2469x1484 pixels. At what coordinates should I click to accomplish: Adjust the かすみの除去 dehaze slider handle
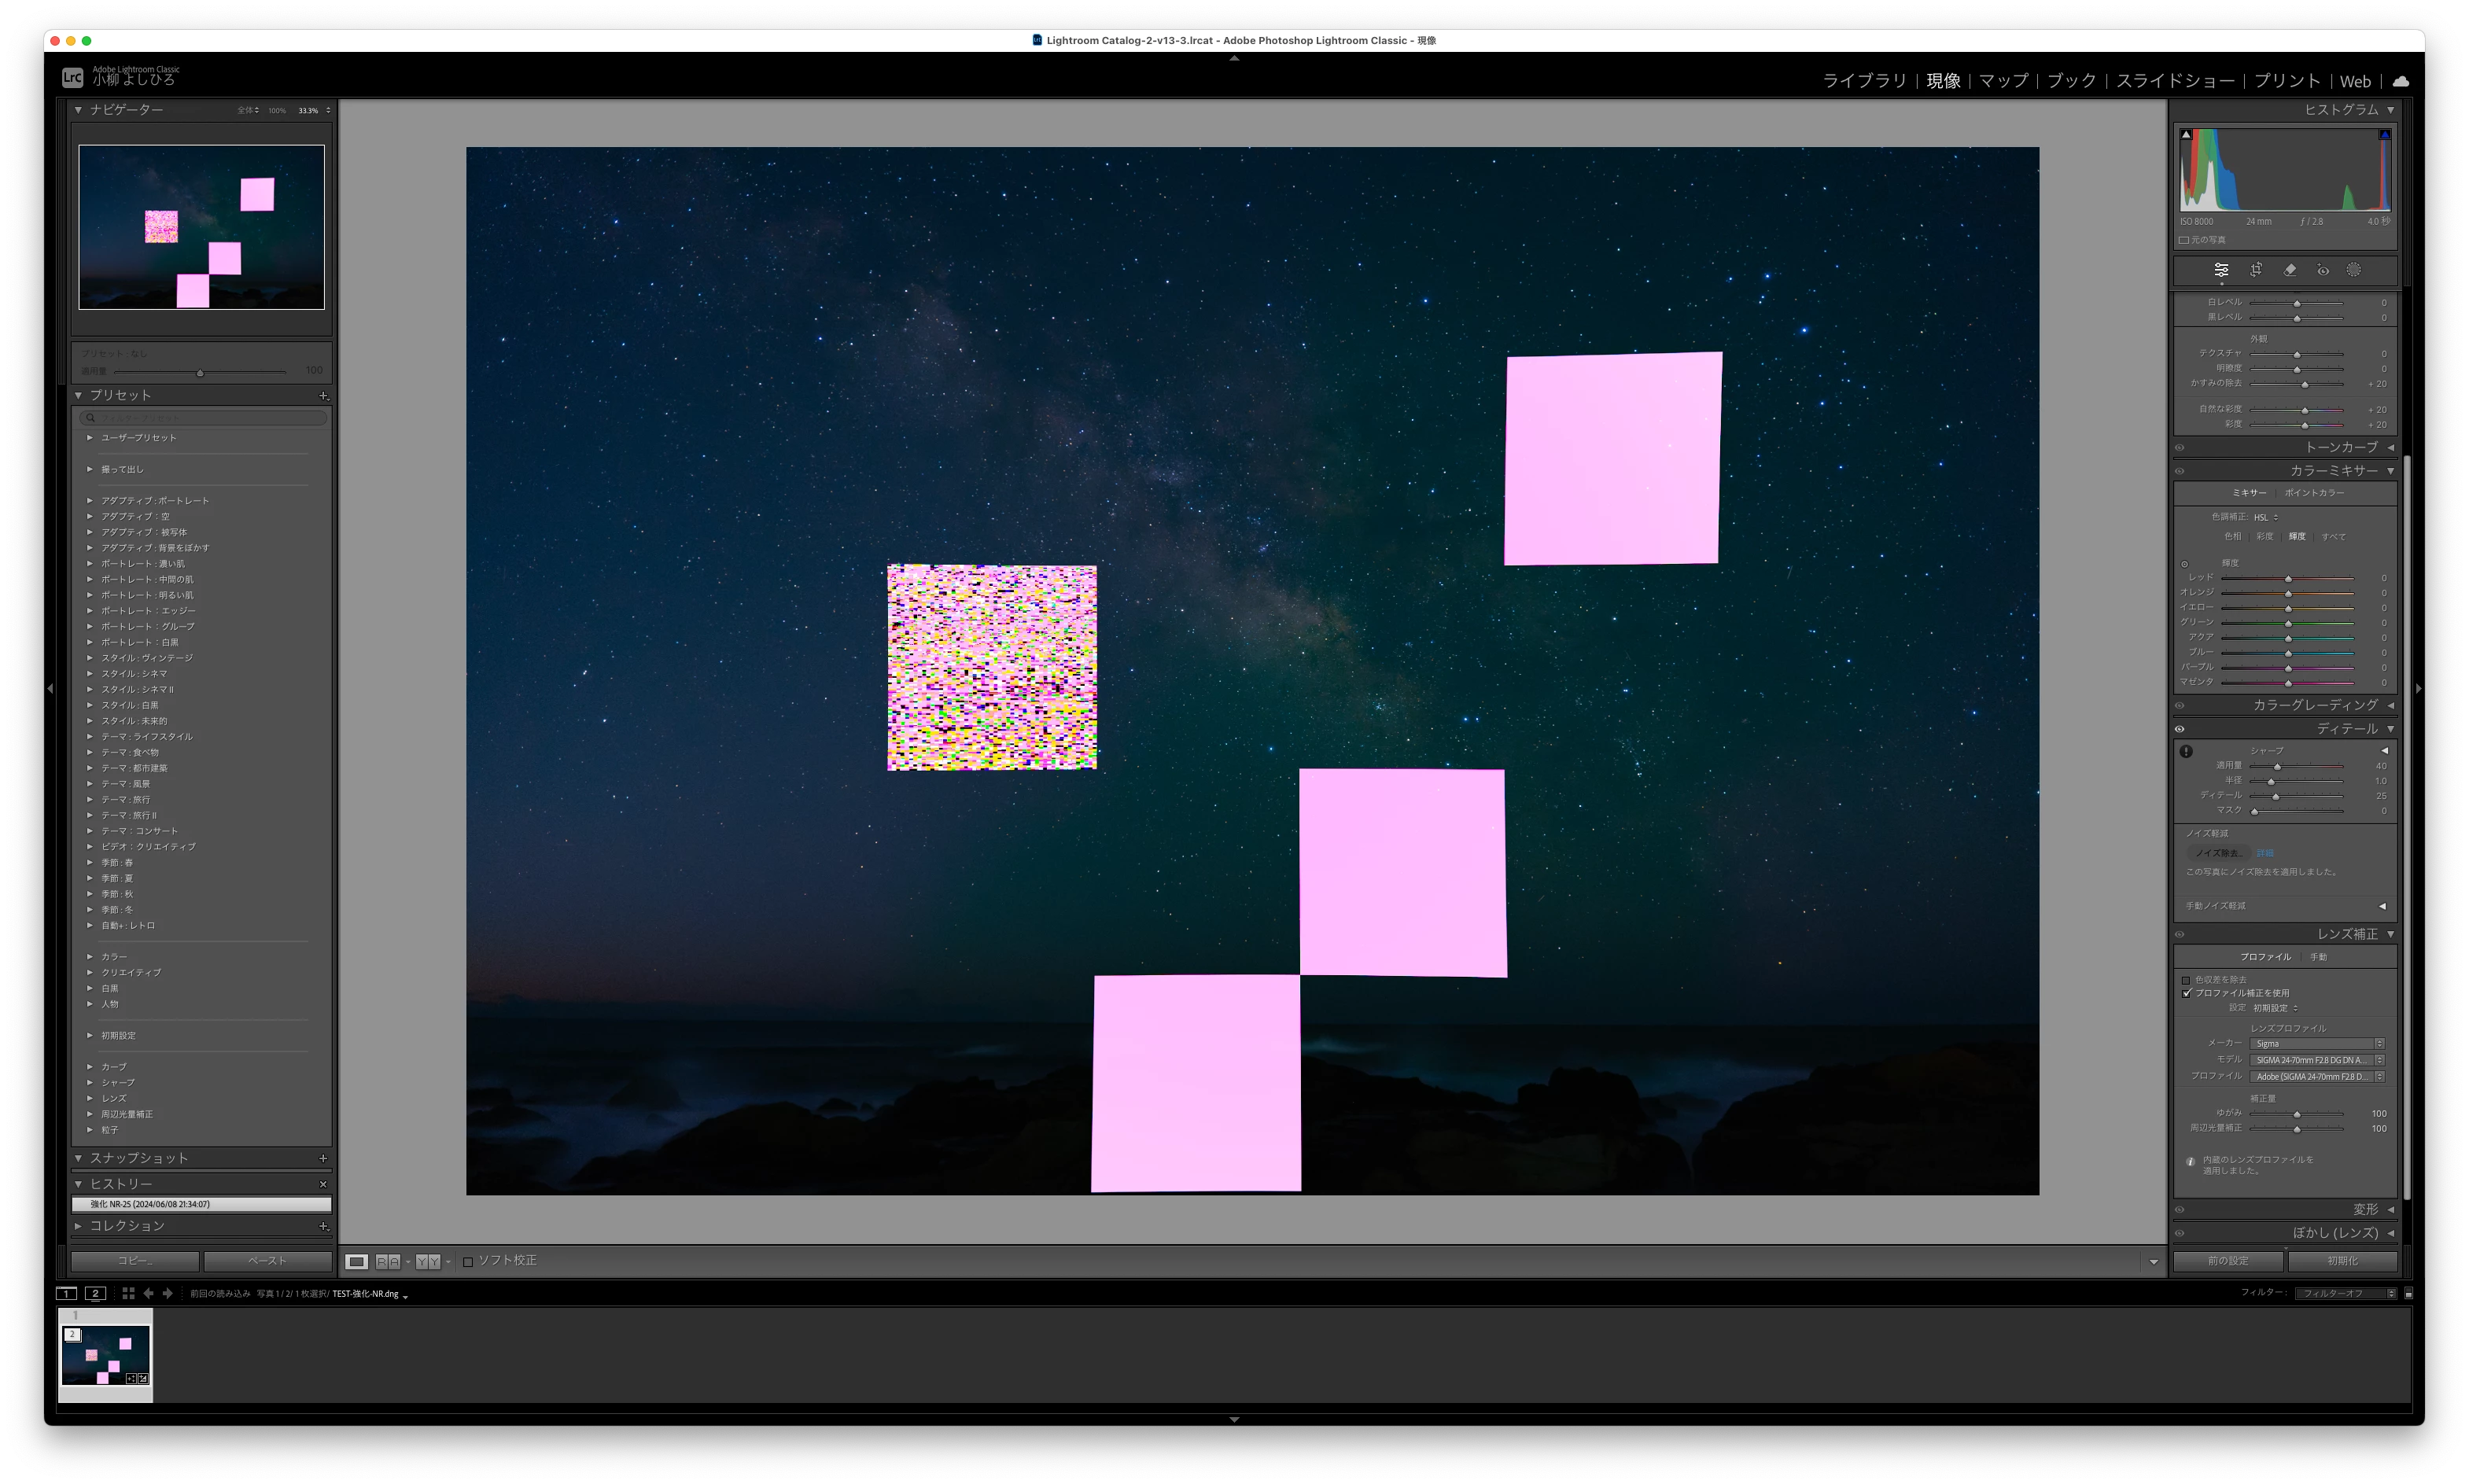2305,384
